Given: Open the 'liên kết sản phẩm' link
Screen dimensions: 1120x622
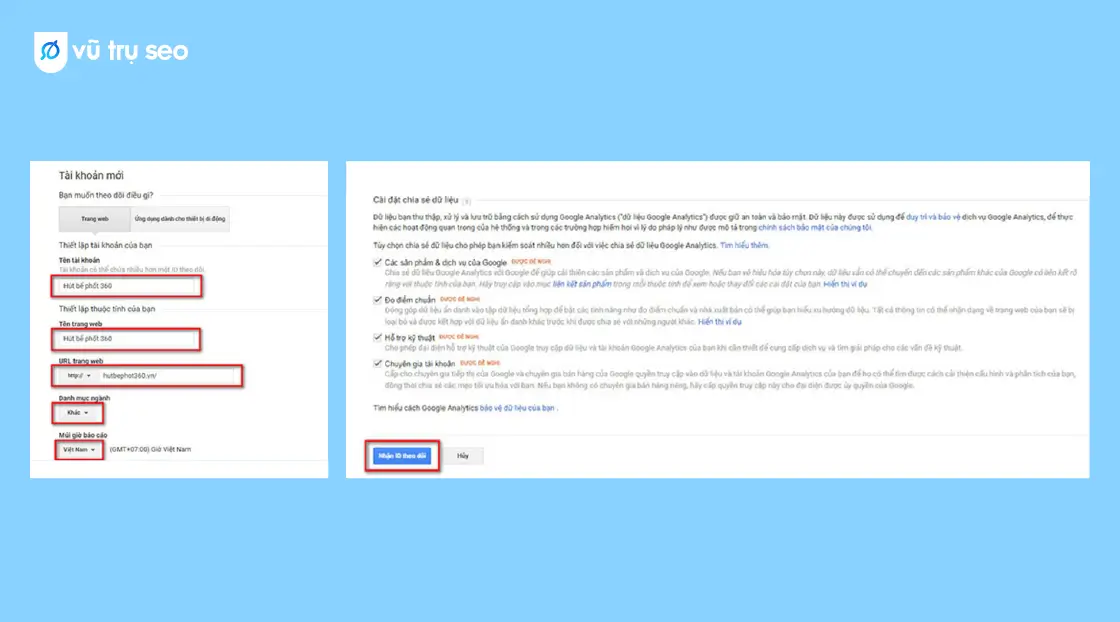Looking at the screenshot, I should [x=581, y=284].
